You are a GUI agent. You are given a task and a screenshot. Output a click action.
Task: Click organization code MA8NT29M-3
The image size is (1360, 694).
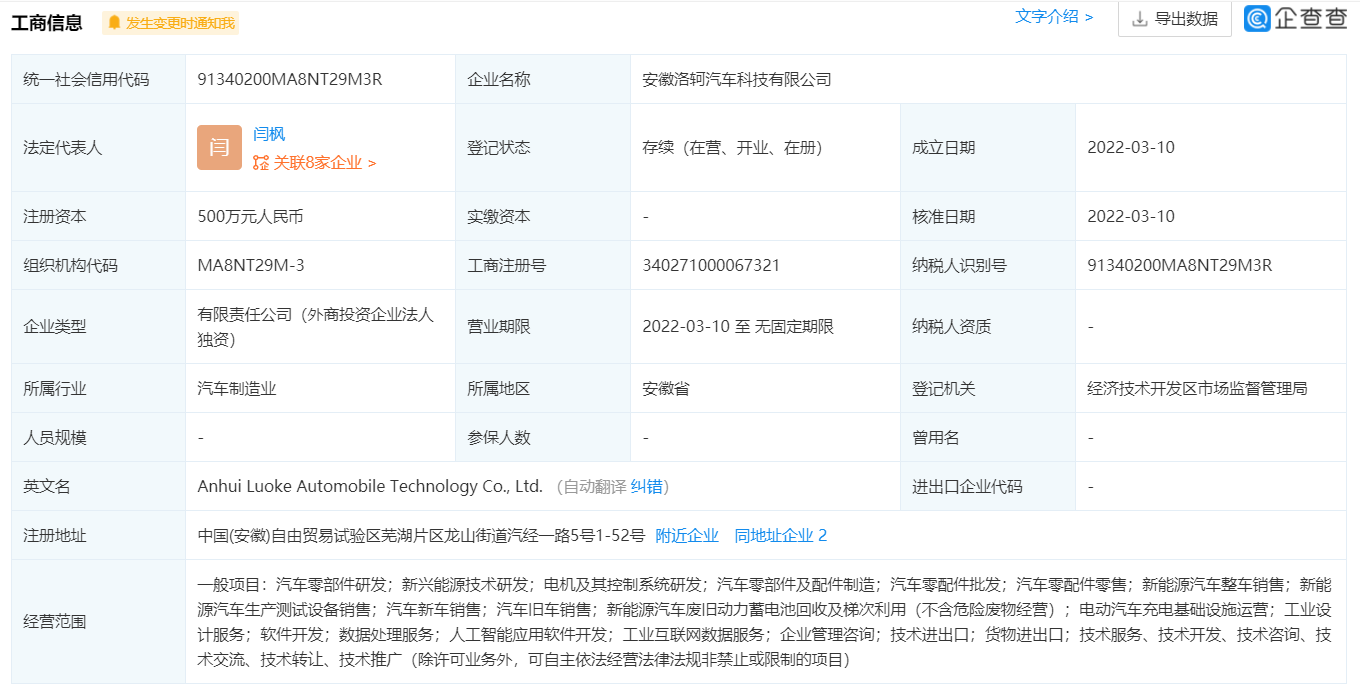pyautogui.click(x=251, y=266)
